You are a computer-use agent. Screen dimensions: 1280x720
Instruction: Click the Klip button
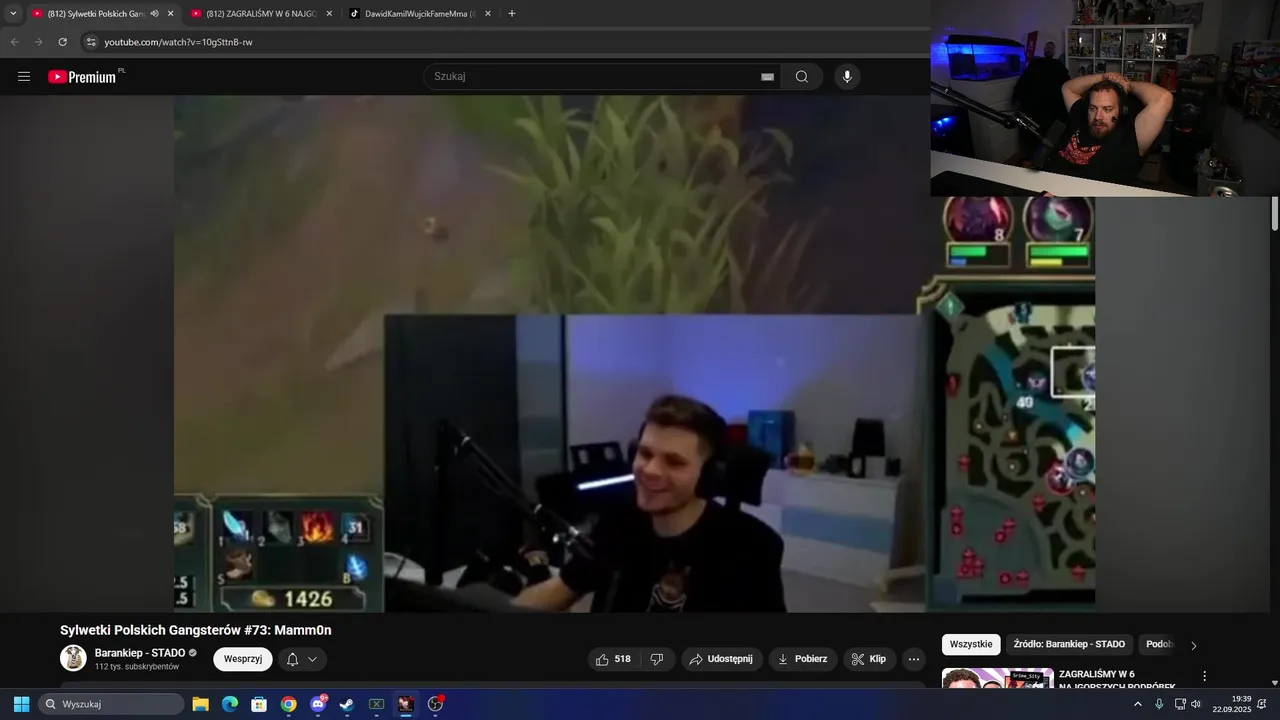(x=869, y=659)
